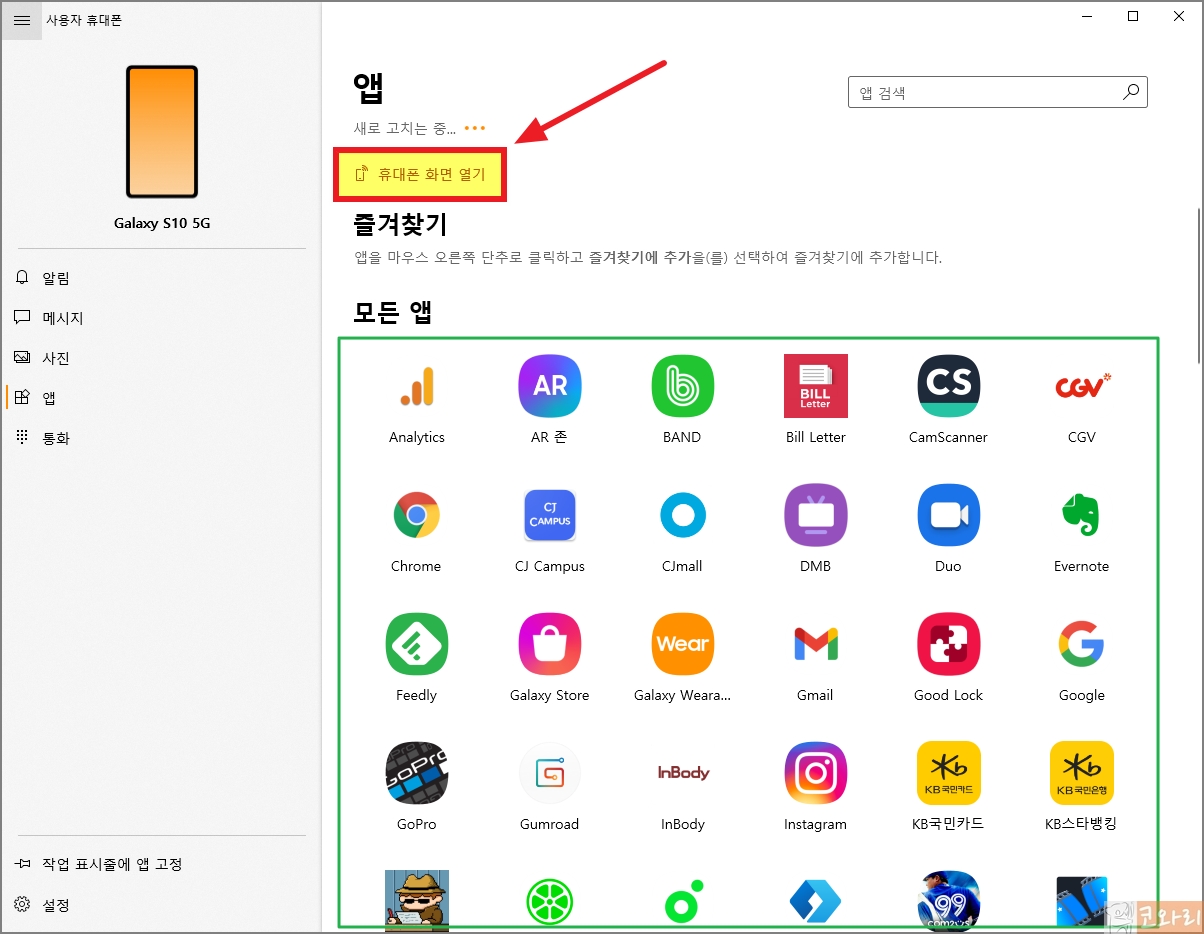Viewport: 1204px width, 934px height.
Task: Click the Galaxy S10 5G phone image
Action: 162,132
